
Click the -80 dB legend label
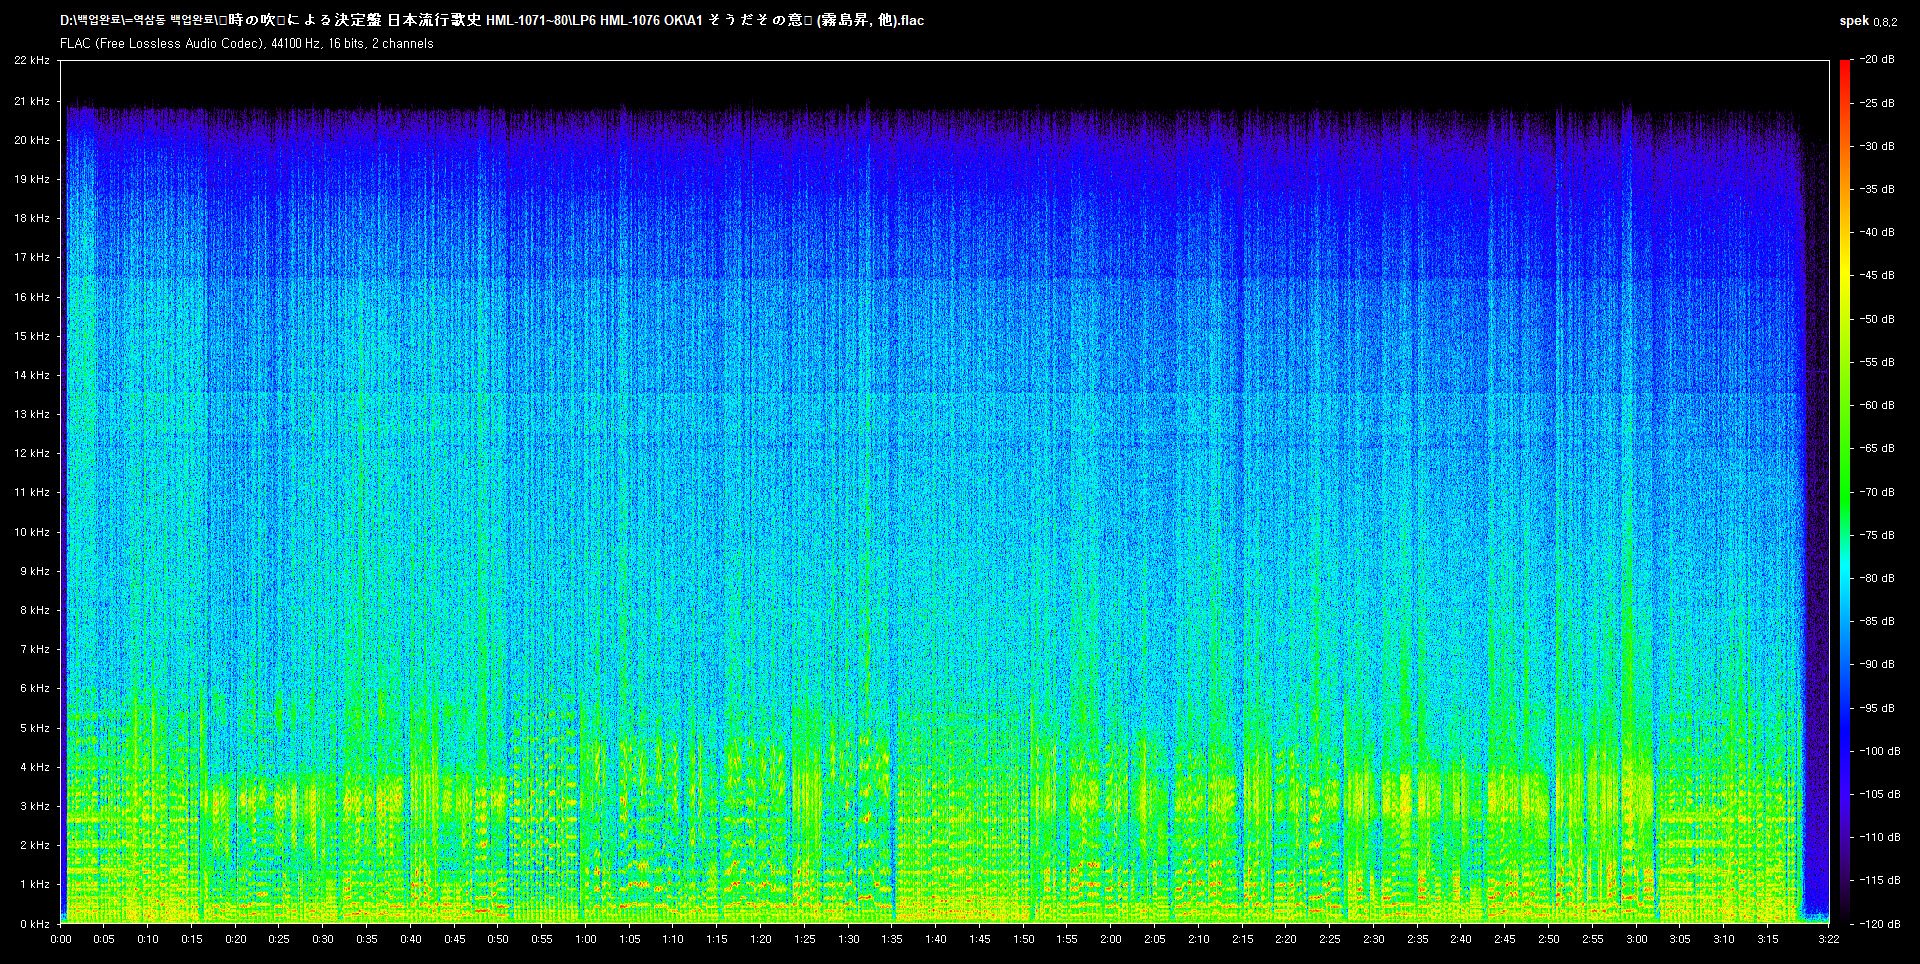[x=1877, y=578]
